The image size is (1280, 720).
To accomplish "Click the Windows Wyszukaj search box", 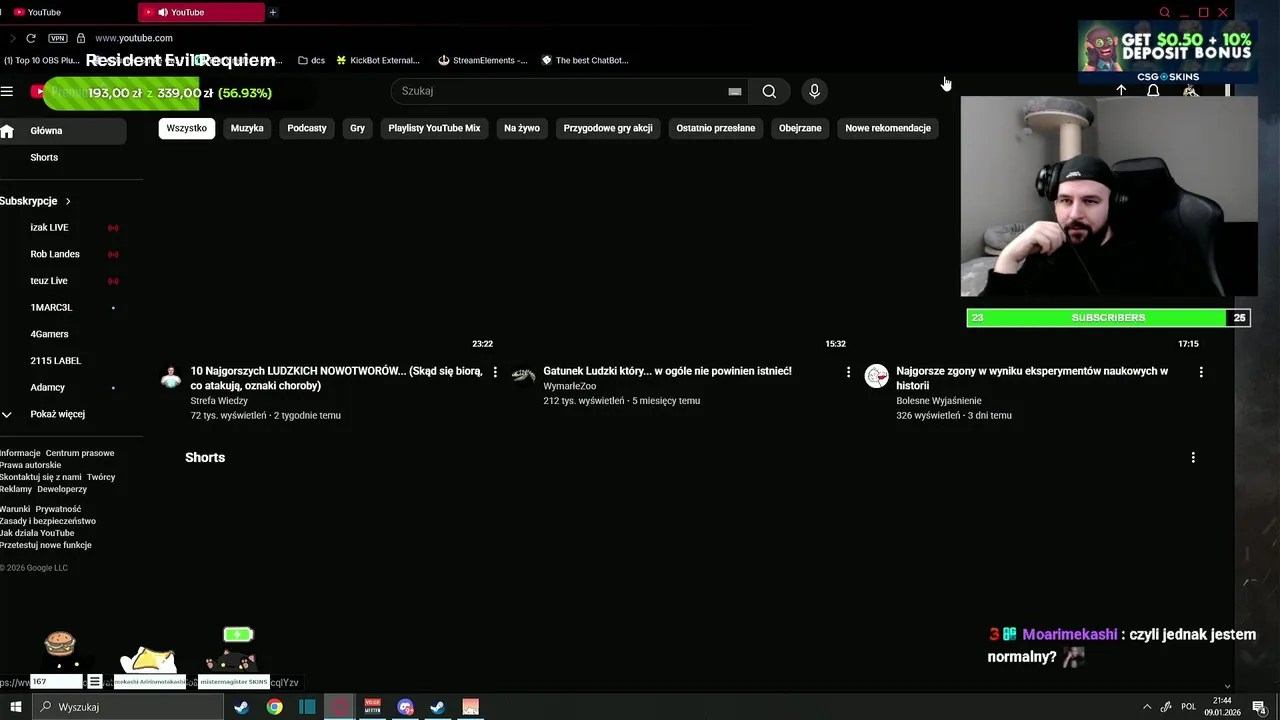I will coord(128,707).
